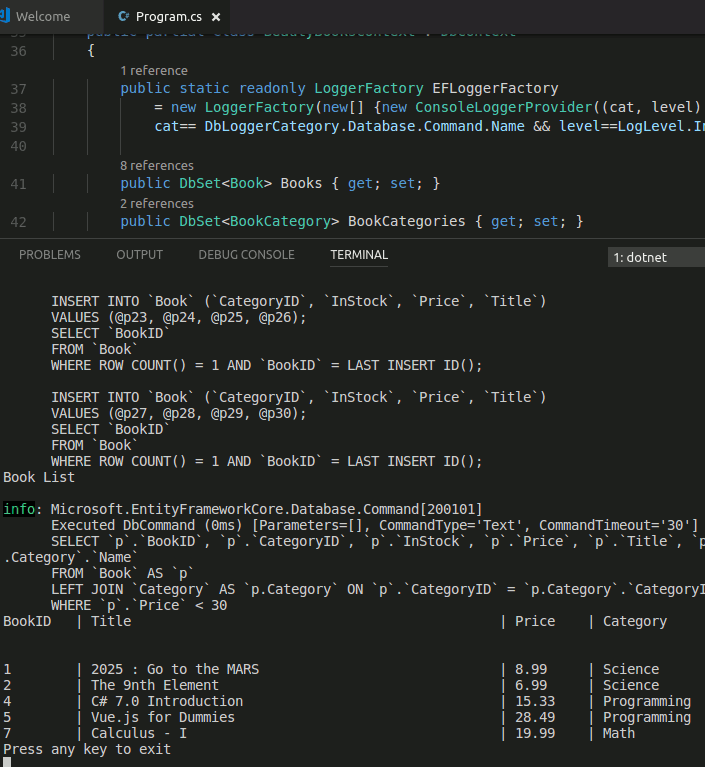Click the '1 reference' code lens link
The image size is (705, 767).
pos(153,71)
